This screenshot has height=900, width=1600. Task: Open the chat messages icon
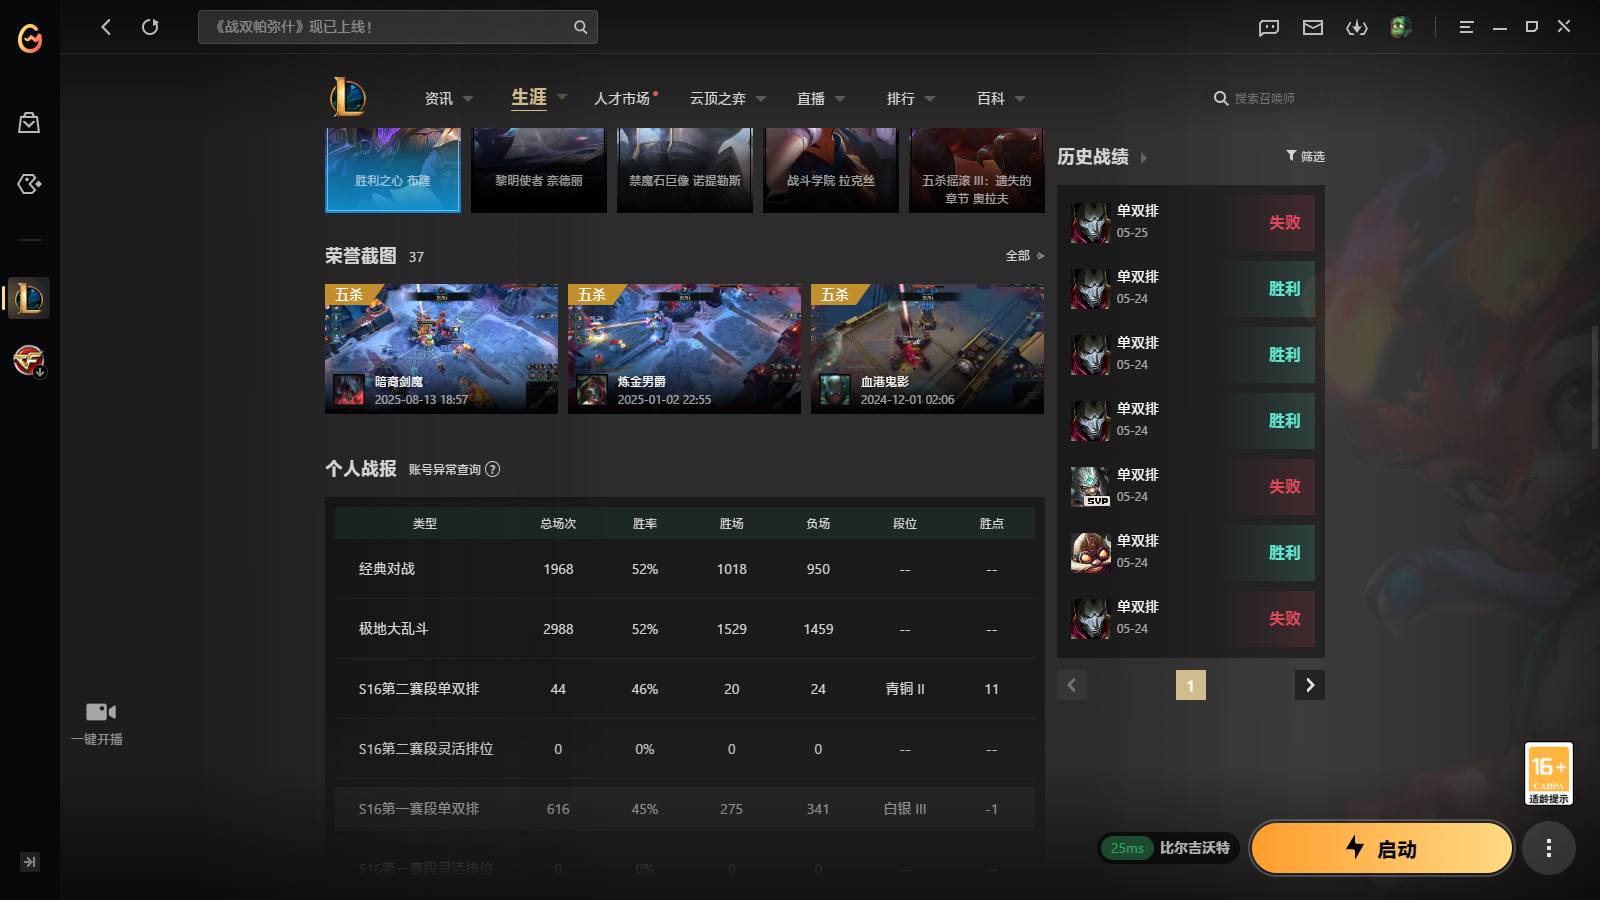pos(1269,28)
